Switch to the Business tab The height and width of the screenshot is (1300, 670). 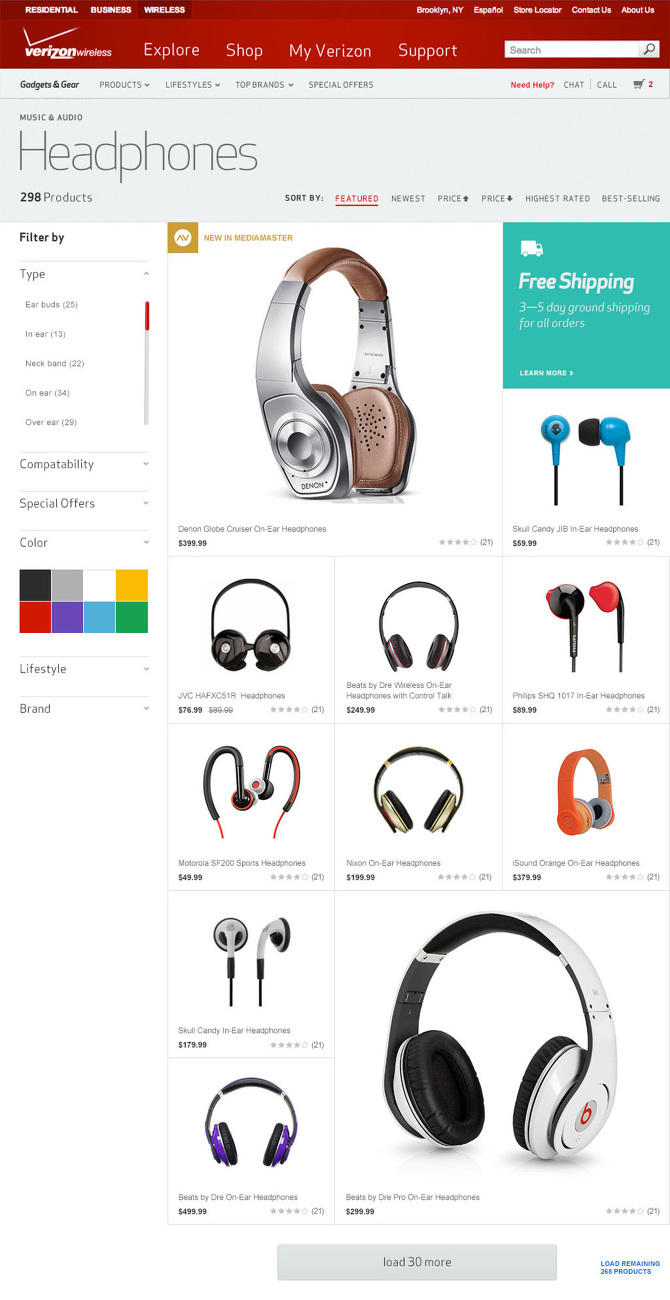tap(110, 10)
